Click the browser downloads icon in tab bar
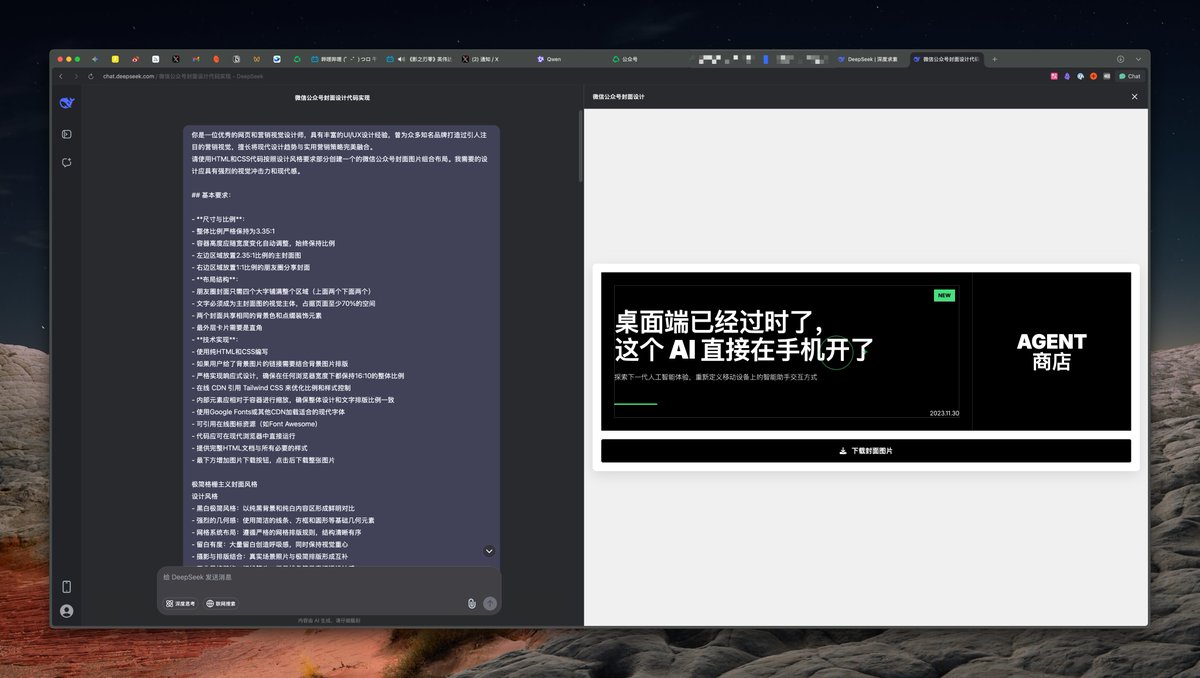The image size is (1200, 678). (x=1120, y=59)
